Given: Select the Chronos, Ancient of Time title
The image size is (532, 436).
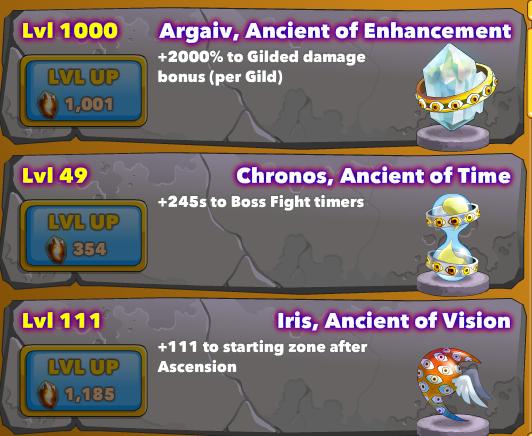Looking at the screenshot, I should click(373, 176).
